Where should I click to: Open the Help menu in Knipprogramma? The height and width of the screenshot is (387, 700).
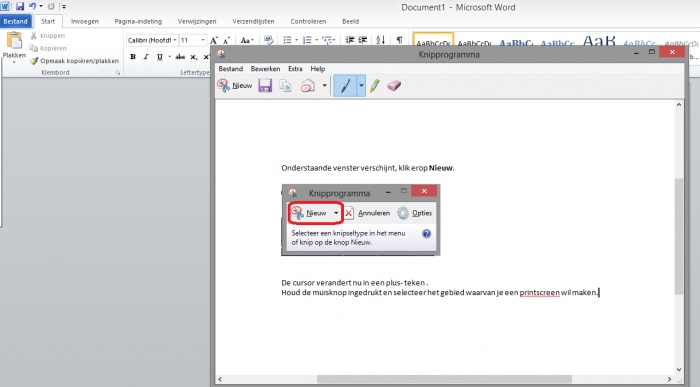point(317,69)
